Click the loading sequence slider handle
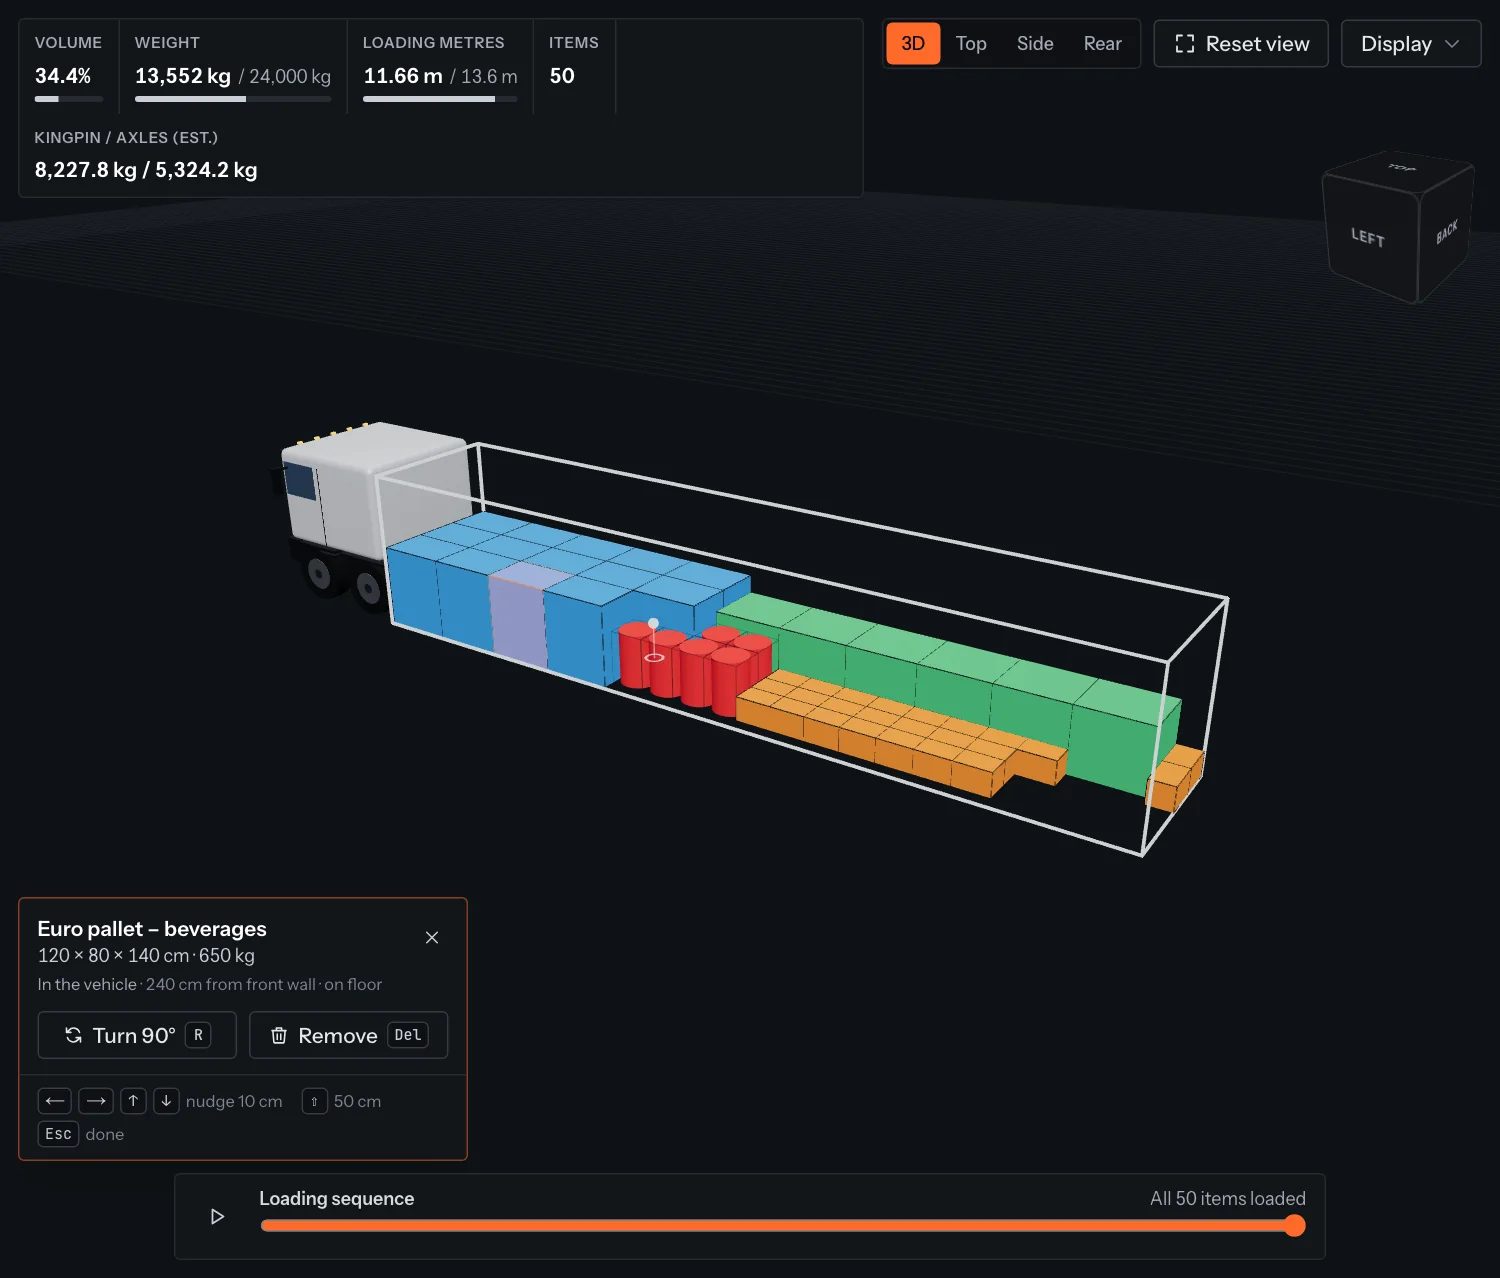 click(x=1294, y=1226)
